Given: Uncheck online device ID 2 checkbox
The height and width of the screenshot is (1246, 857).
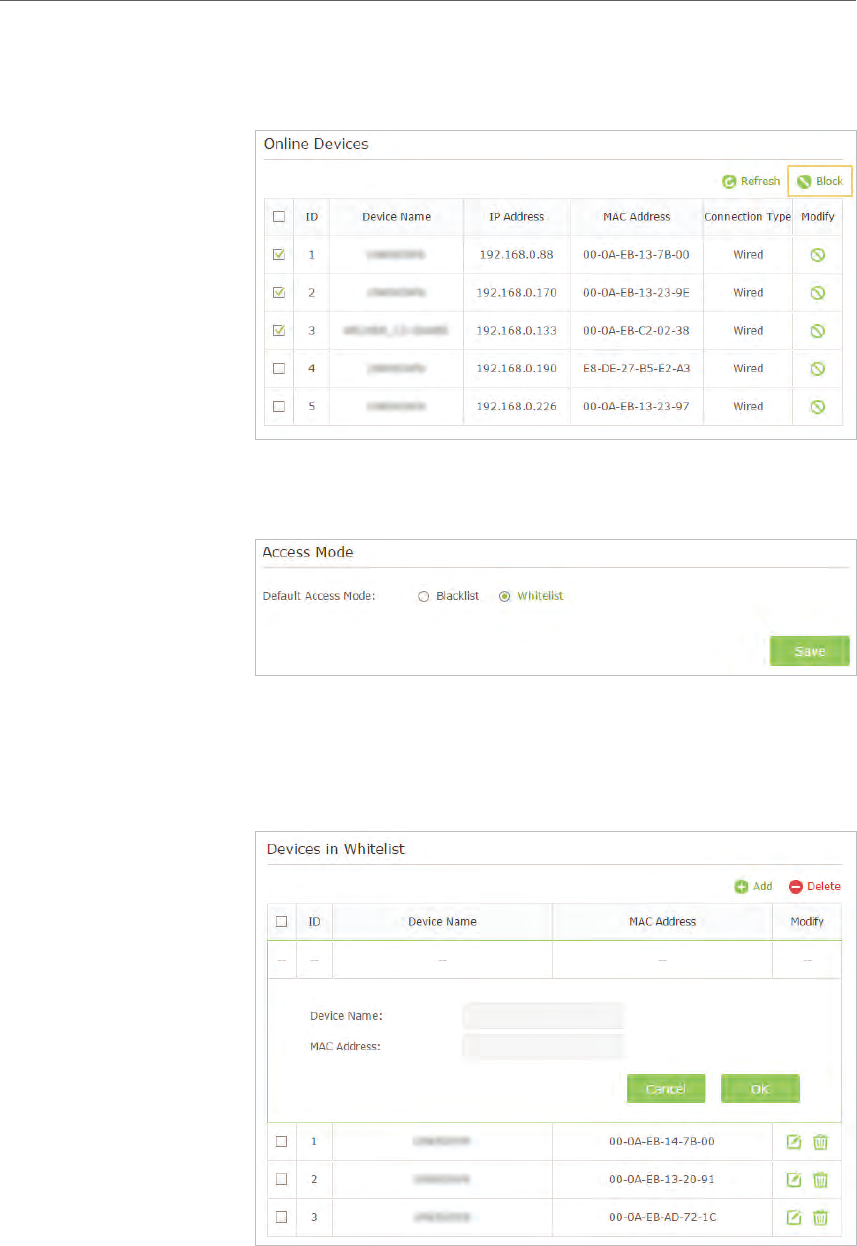Looking at the screenshot, I should tap(279, 293).
